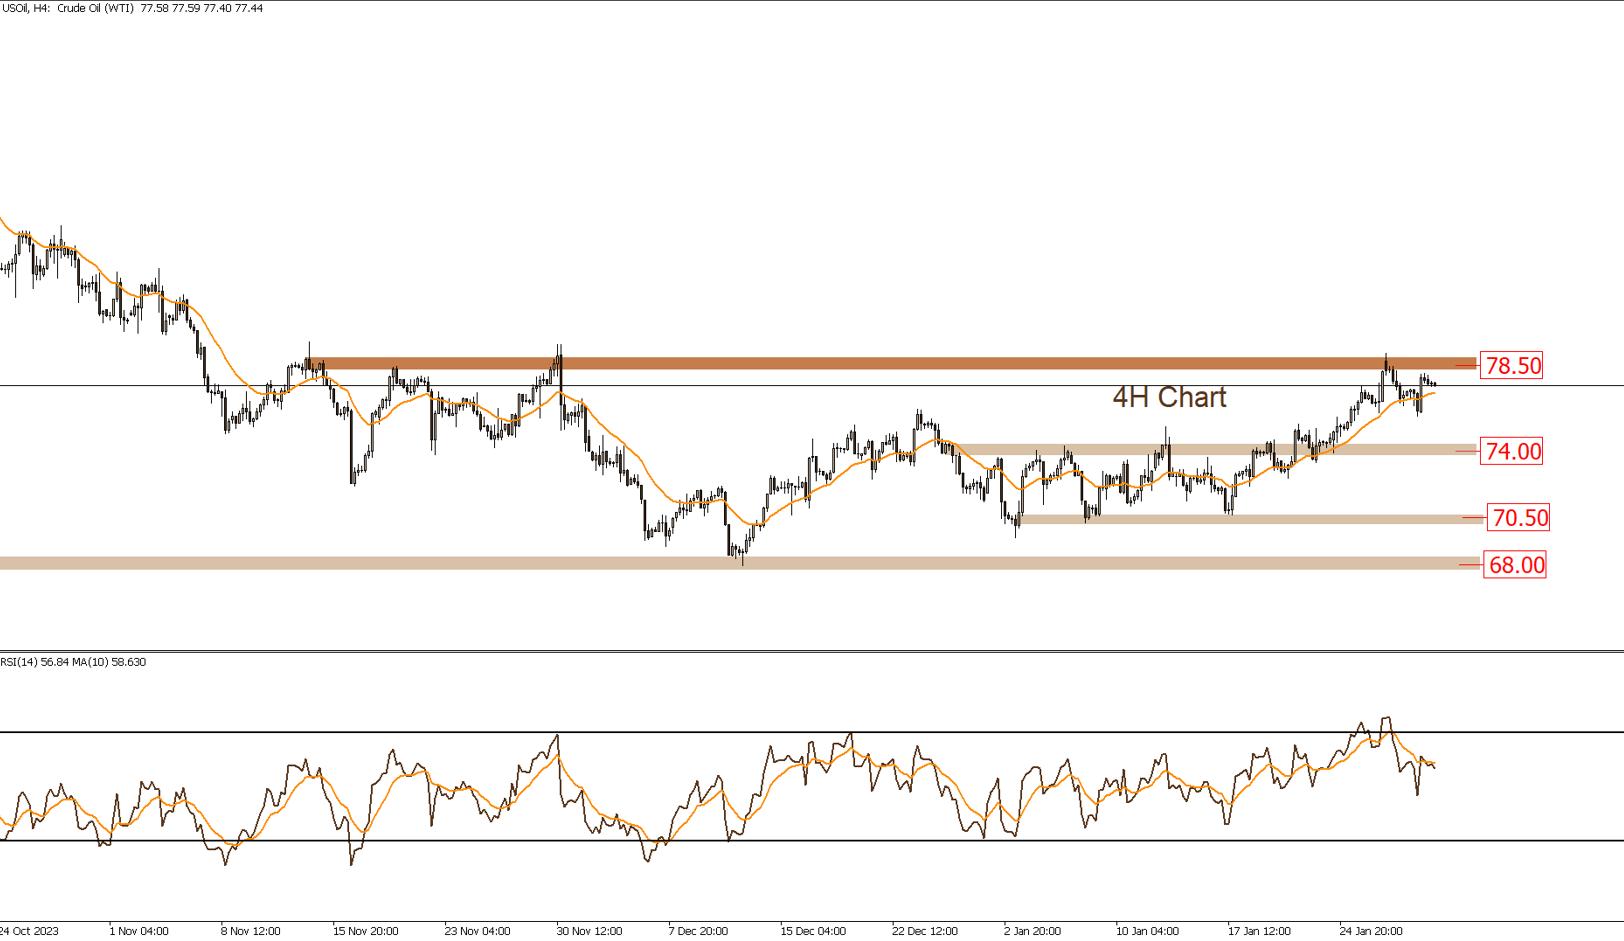Select the wide 68.00 support zone band
This screenshot has height=941, width=1624.
(400, 563)
